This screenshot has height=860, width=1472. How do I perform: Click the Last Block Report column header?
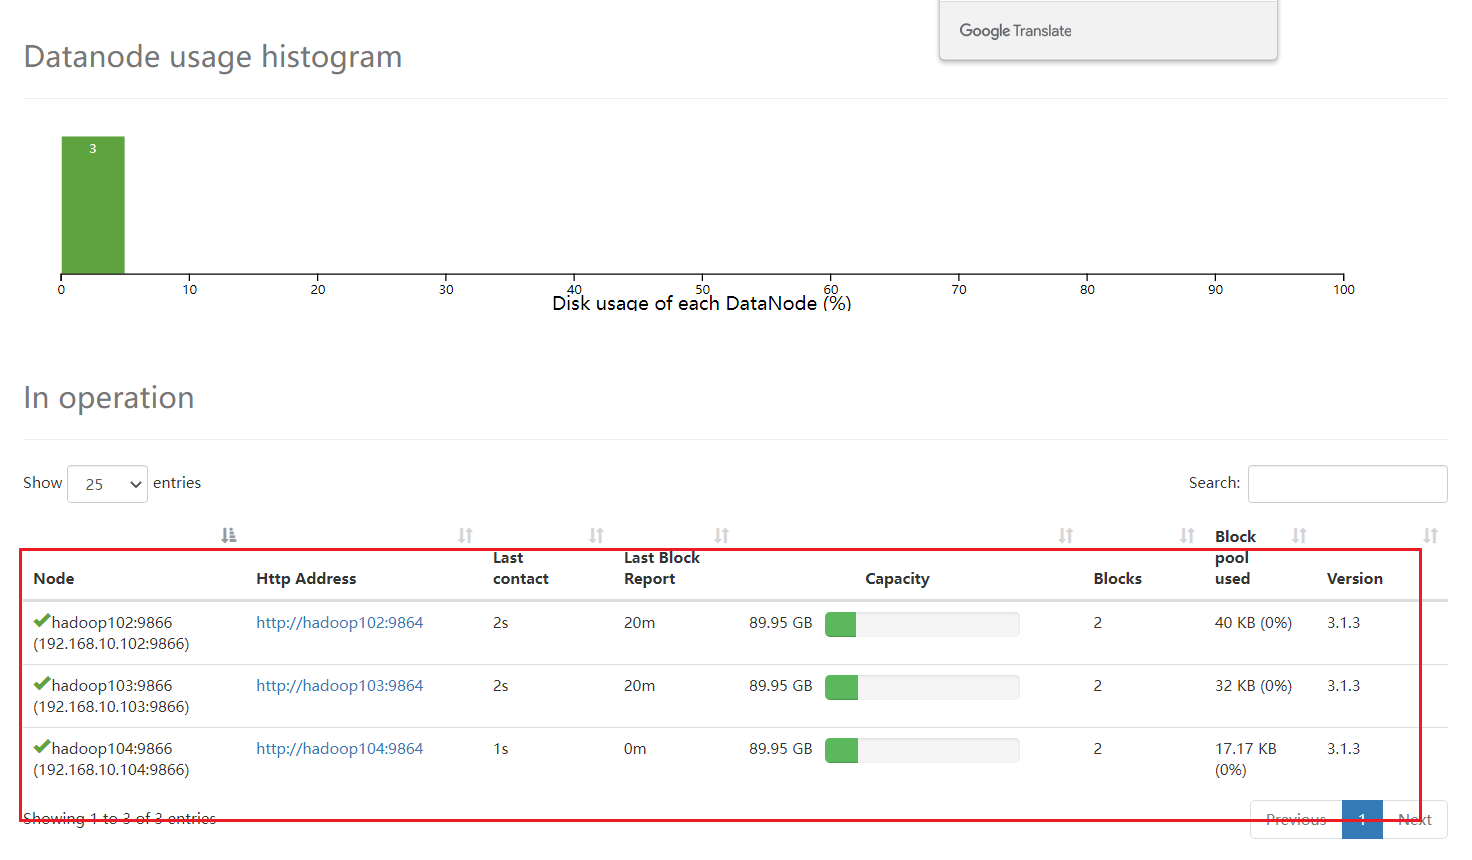click(661, 568)
